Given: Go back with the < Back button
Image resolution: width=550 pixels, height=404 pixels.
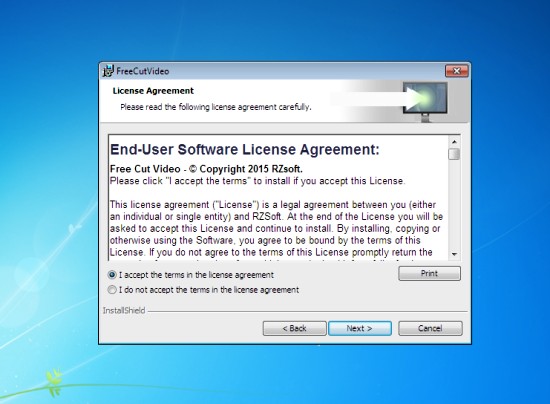Looking at the screenshot, I should tap(295, 328).
